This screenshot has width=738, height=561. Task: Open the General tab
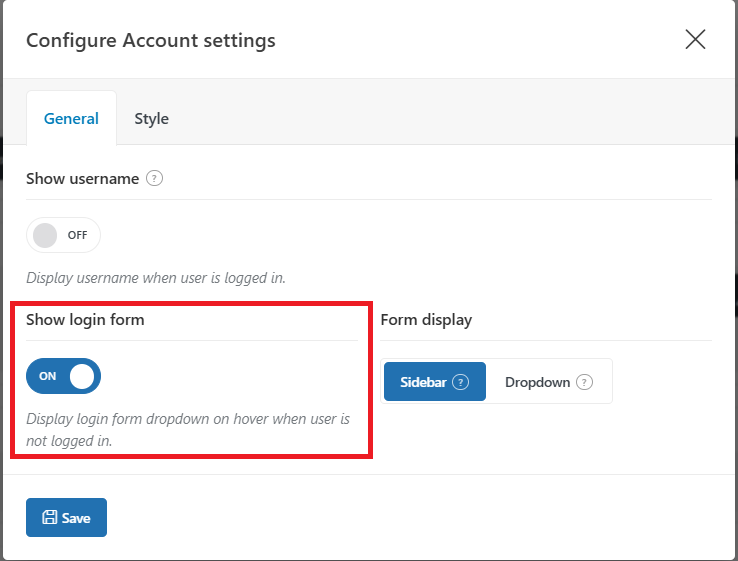pos(71,118)
